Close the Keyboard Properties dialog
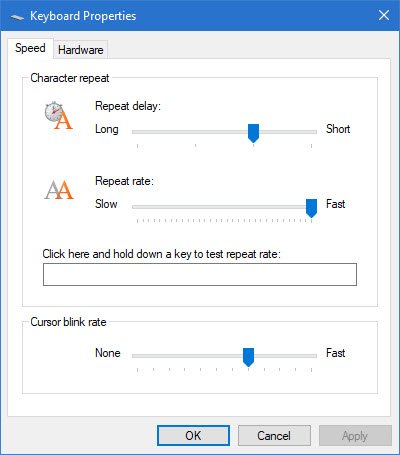Viewport: 400px width, 455px height. coord(384,15)
